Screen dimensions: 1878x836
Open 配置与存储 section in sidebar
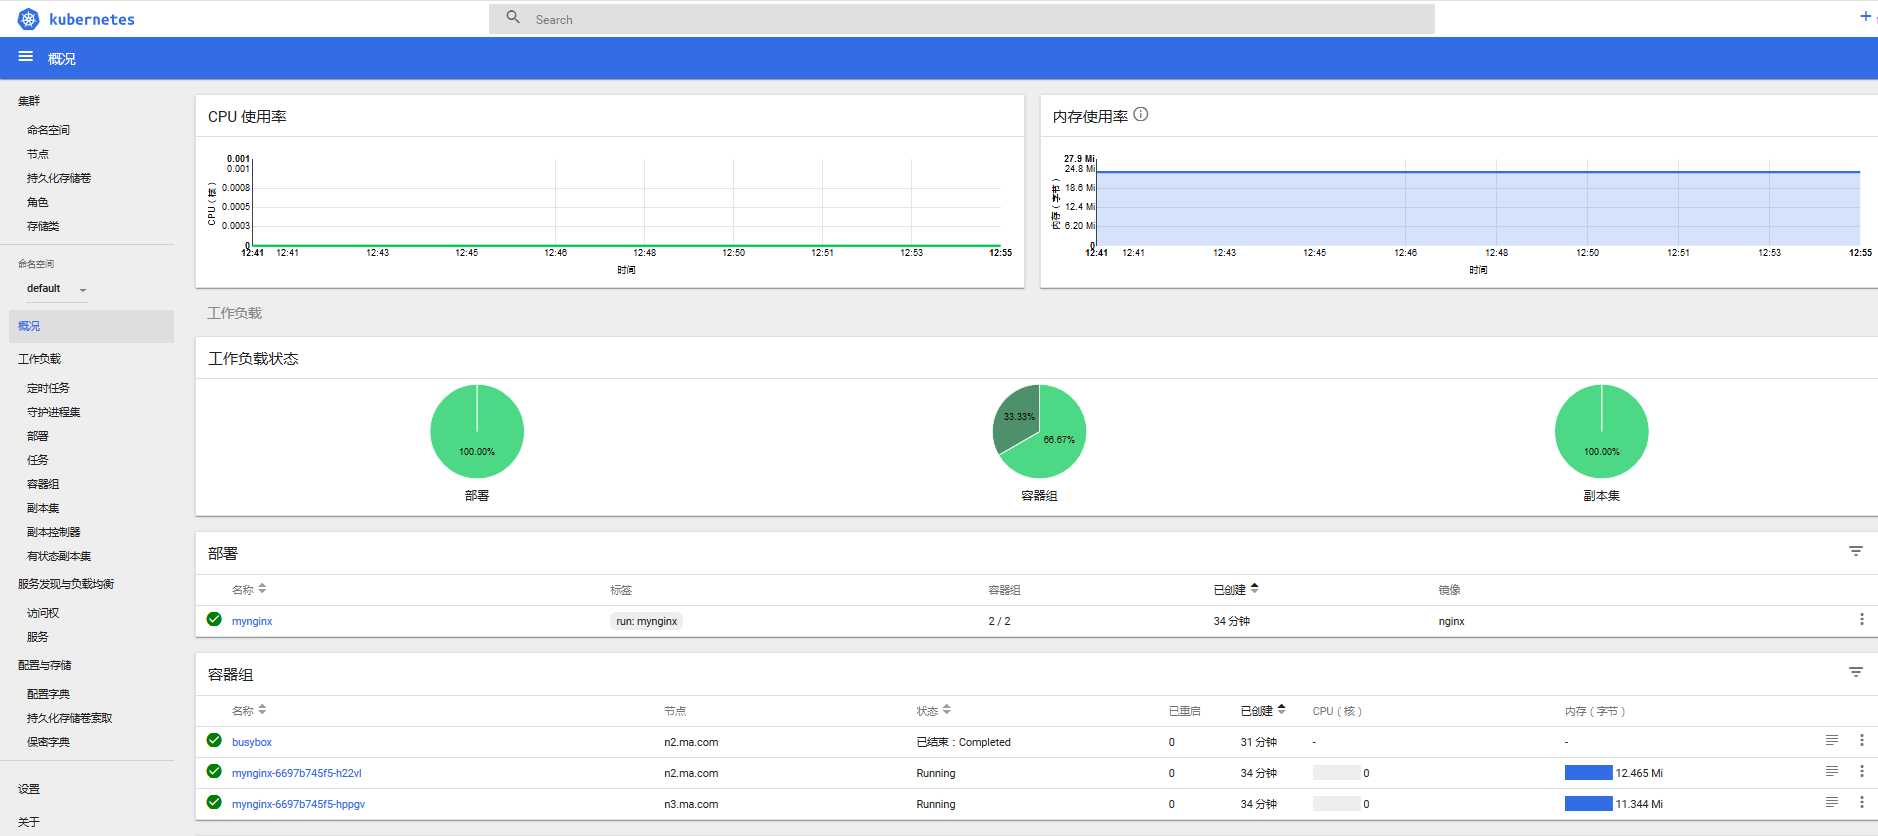[x=44, y=665]
